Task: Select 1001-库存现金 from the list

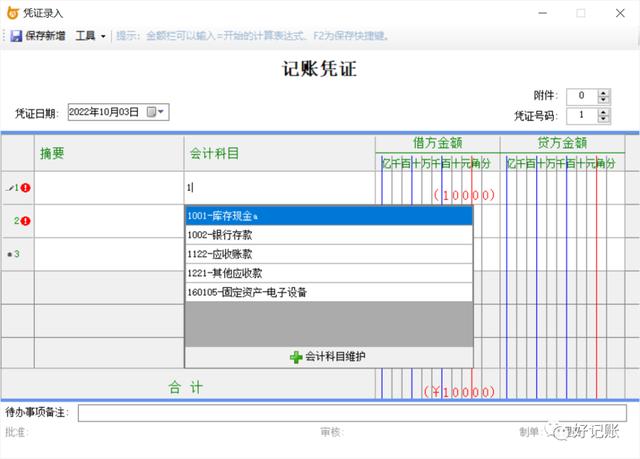Action: (329, 216)
